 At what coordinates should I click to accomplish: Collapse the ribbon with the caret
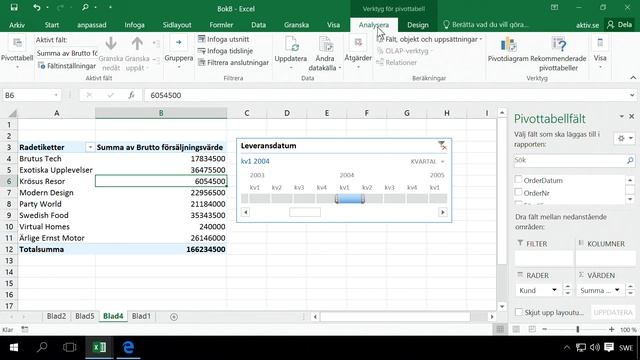(633, 78)
